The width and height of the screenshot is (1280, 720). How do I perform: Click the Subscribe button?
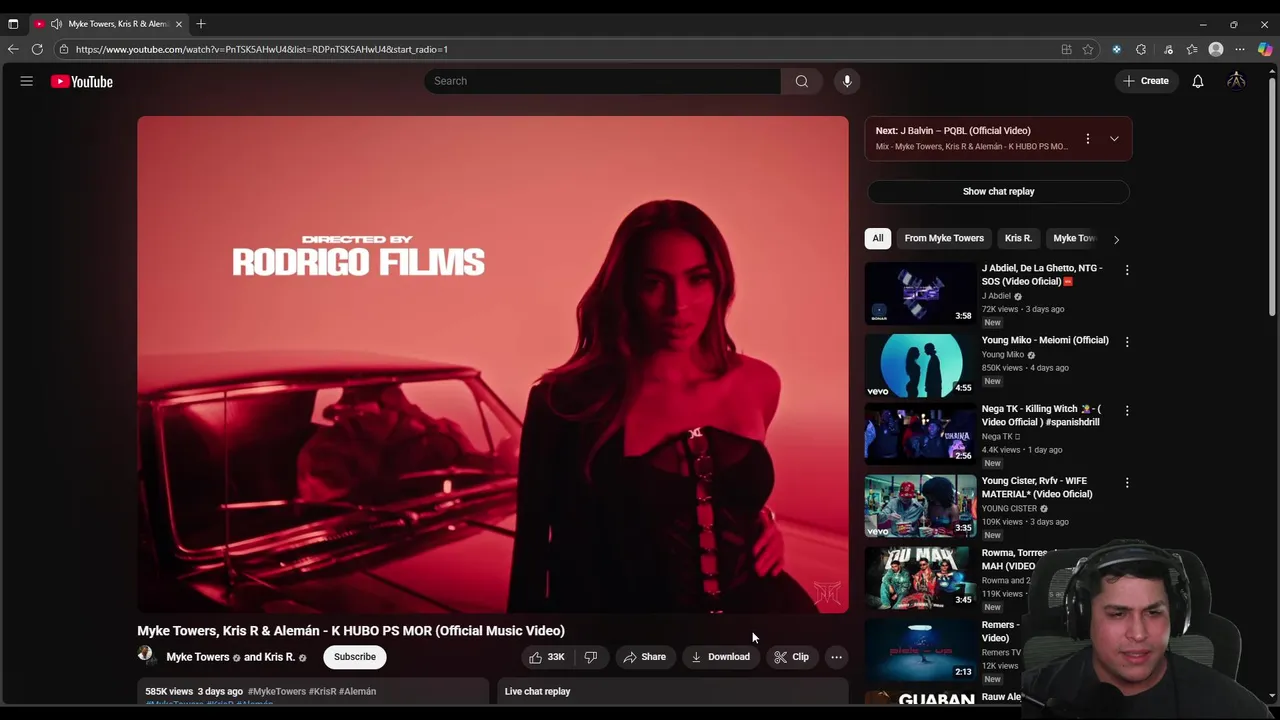pos(355,657)
